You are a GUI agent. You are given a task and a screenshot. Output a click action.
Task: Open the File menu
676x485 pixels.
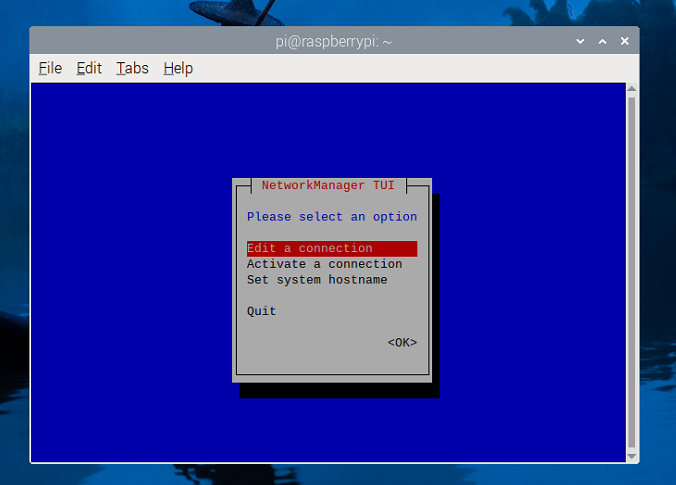click(50, 68)
